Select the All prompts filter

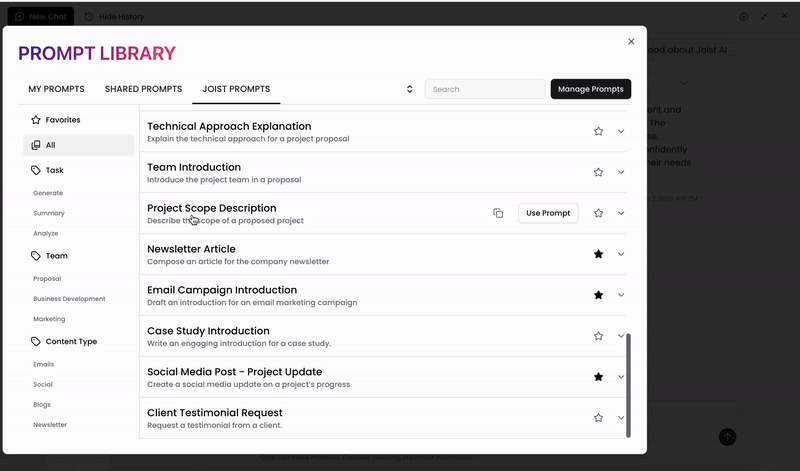79,145
